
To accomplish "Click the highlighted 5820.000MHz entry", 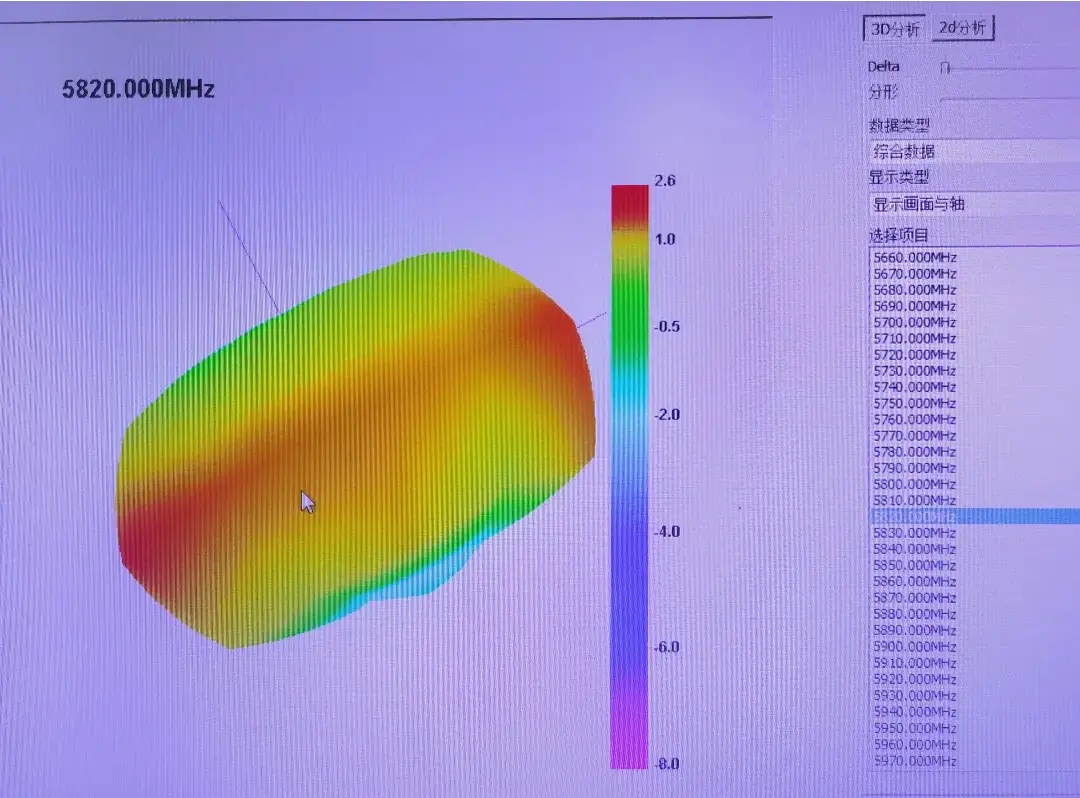I will (975, 516).
